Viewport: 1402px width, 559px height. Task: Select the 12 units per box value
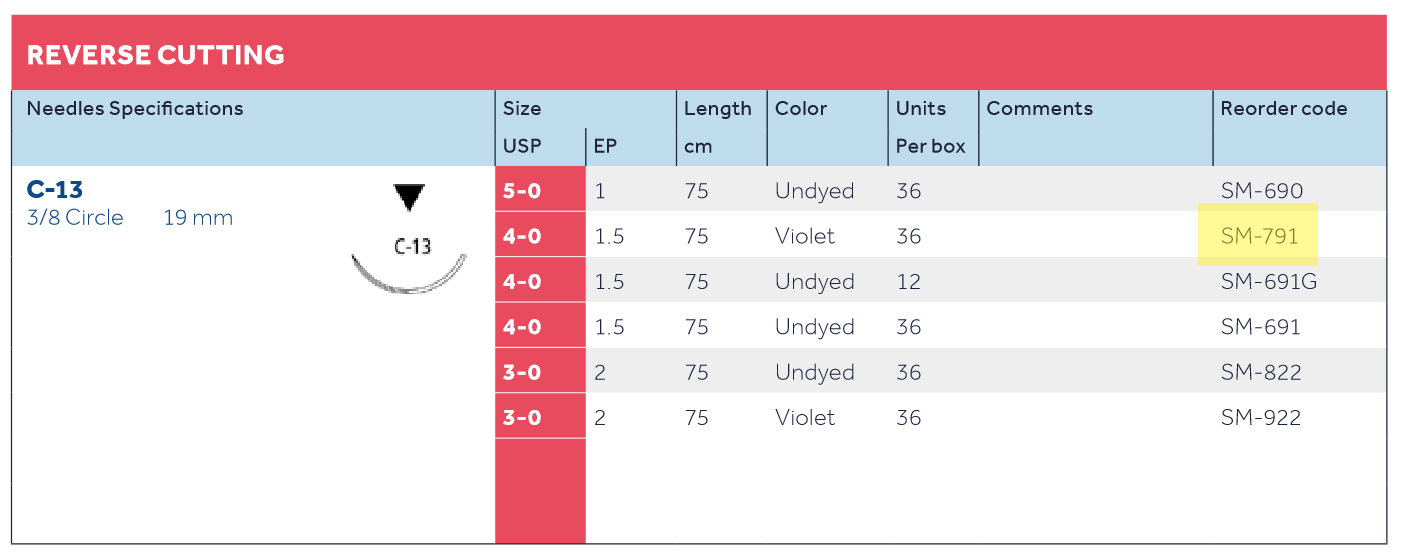pos(908,282)
